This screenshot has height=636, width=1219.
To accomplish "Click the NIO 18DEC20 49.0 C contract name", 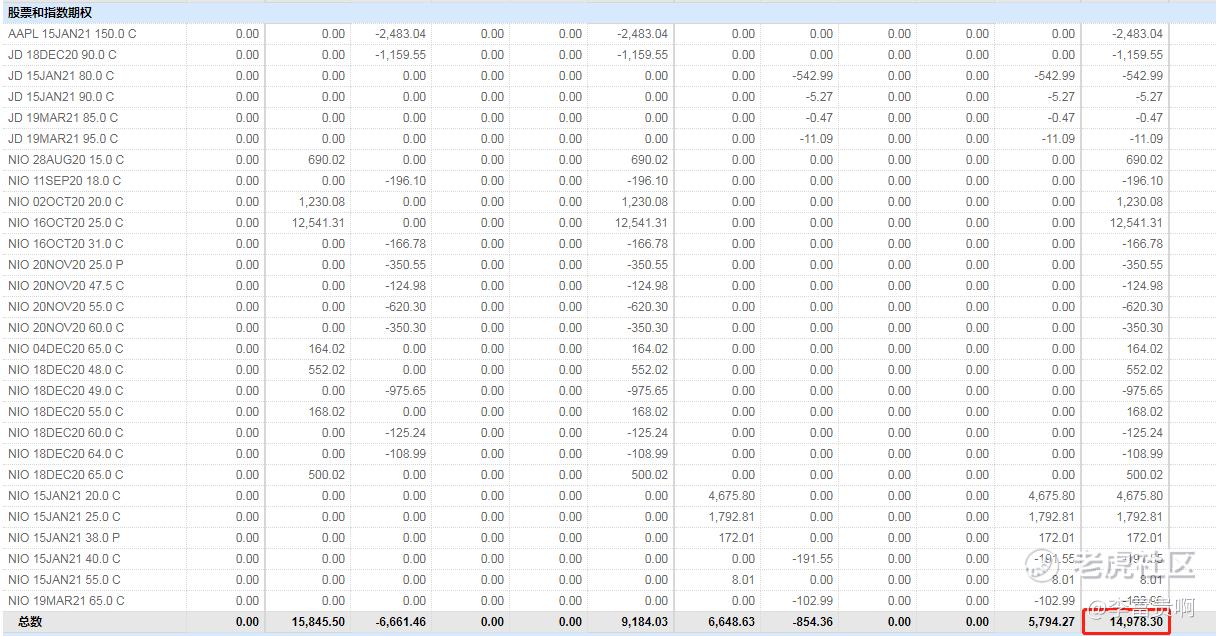I will [x=66, y=391].
